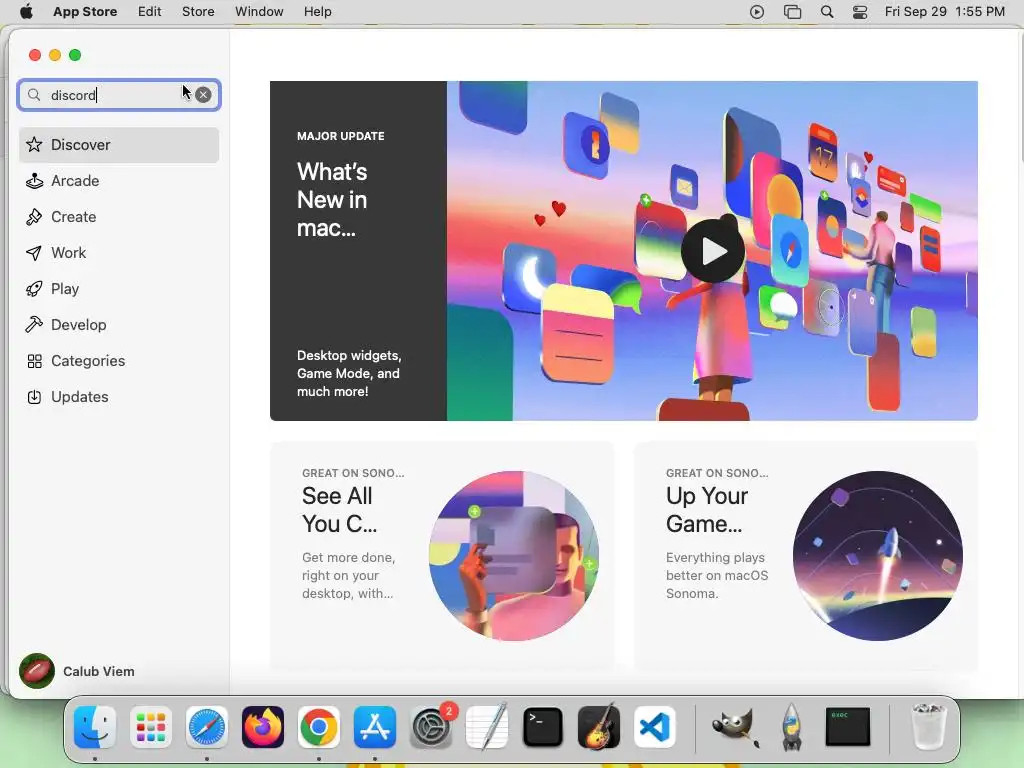Image resolution: width=1024 pixels, height=768 pixels.
Task: Click the Updates download icon
Action: [x=34, y=397]
